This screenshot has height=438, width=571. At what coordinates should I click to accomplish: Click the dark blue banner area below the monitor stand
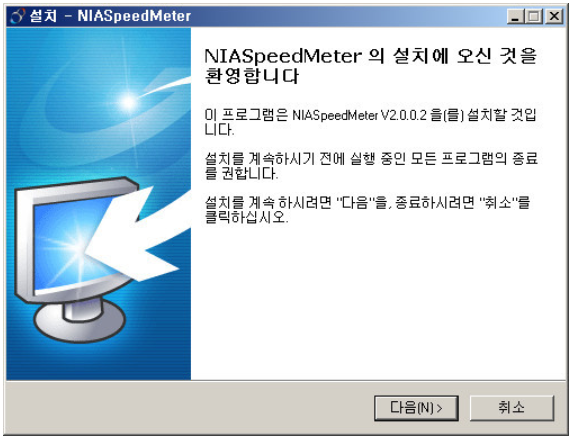pos(98,362)
